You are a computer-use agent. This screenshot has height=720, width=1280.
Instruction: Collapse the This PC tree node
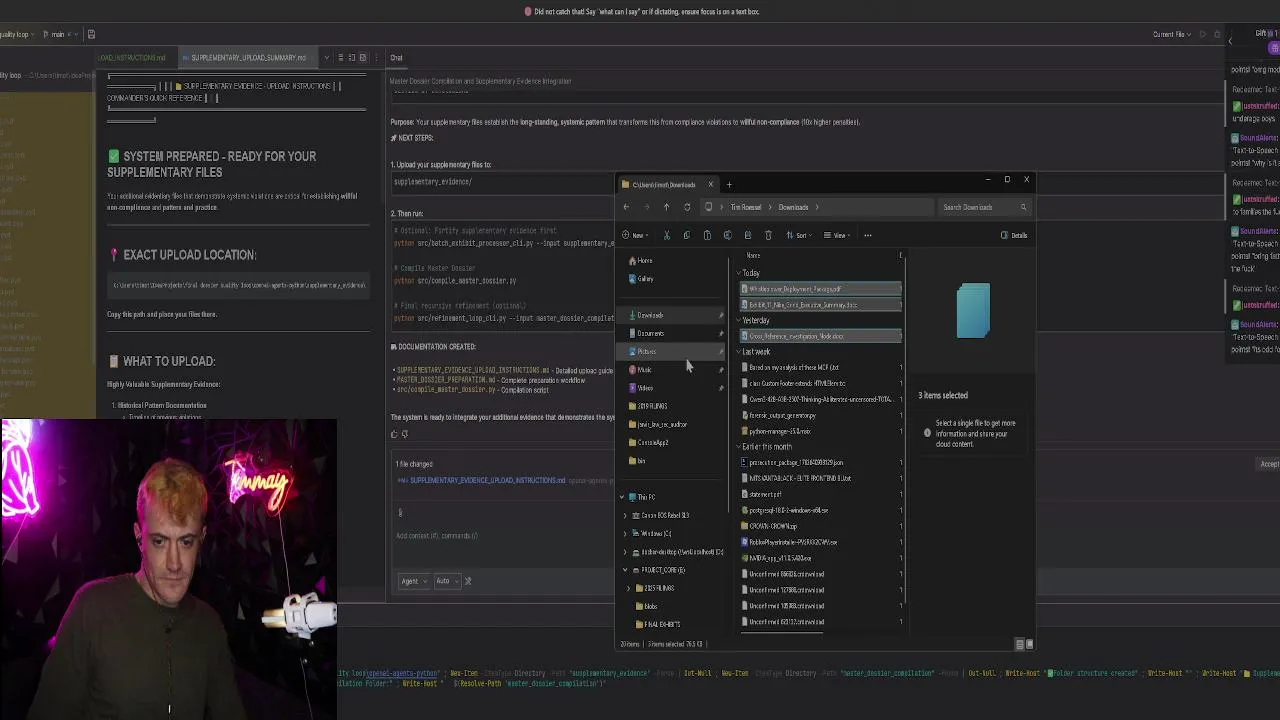point(622,497)
